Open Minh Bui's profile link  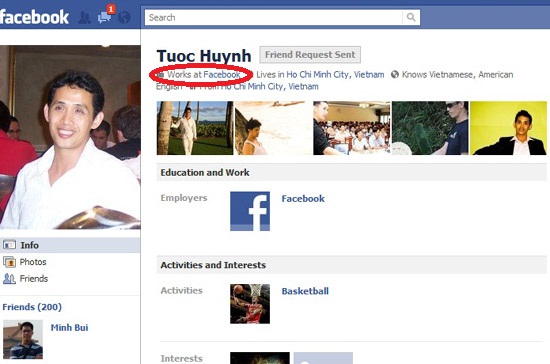[69, 328]
